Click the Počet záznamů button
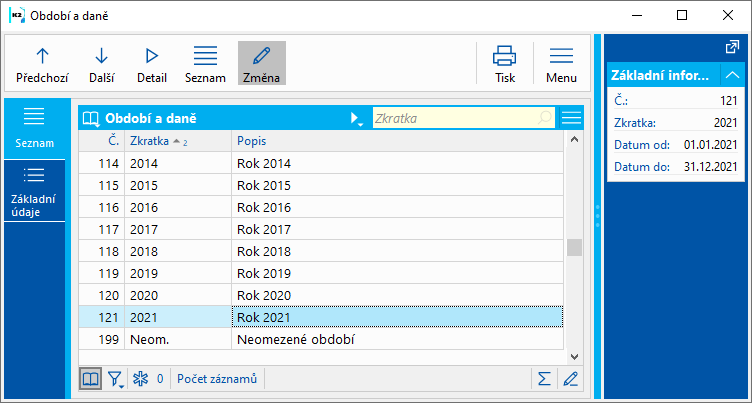 point(218,379)
